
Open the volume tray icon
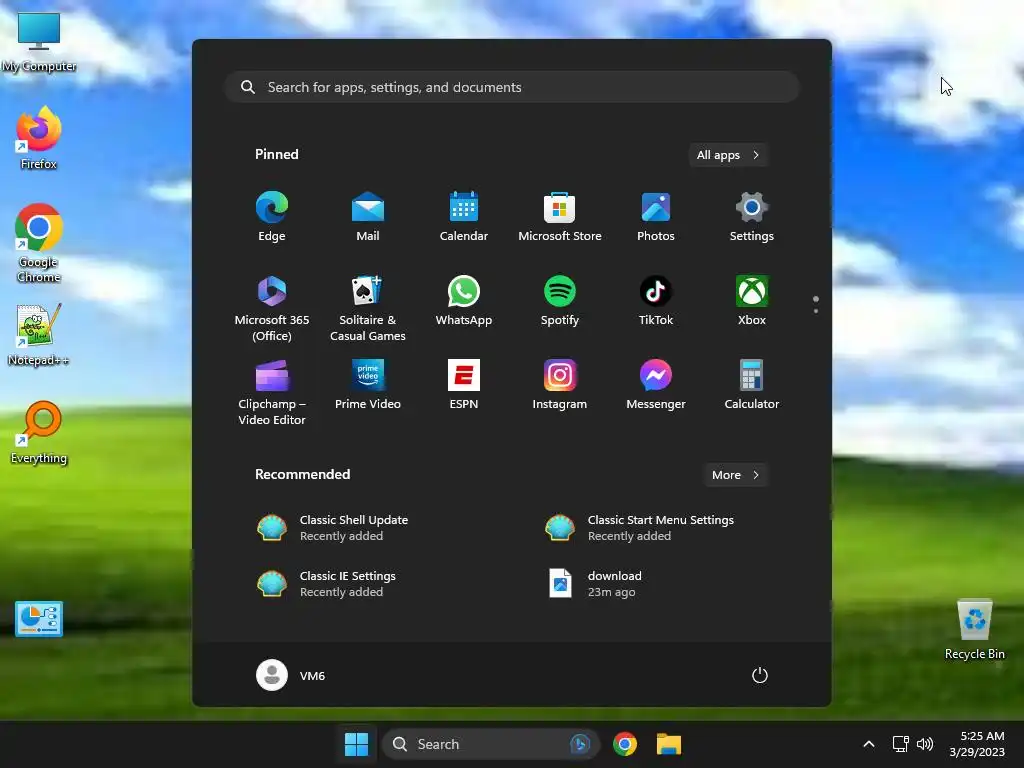(925, 744)
